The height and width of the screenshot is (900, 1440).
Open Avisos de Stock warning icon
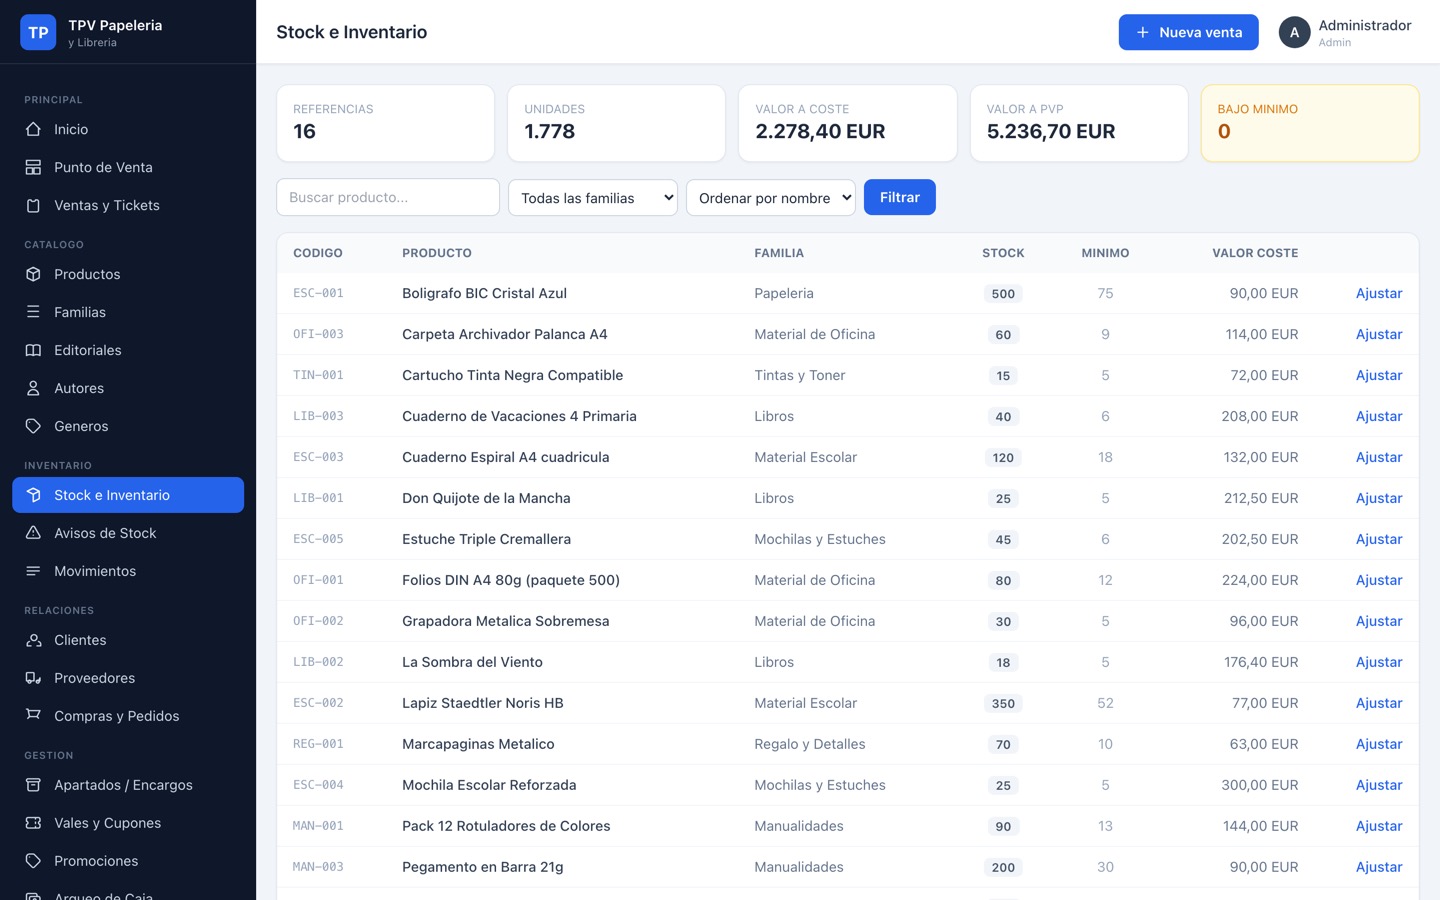[33, 533]
